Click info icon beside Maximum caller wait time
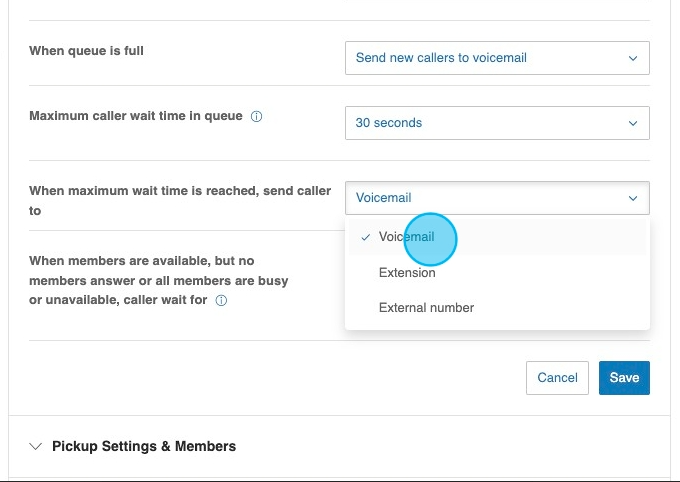Screen dimensions: 680x482 [x=257, y=116]
